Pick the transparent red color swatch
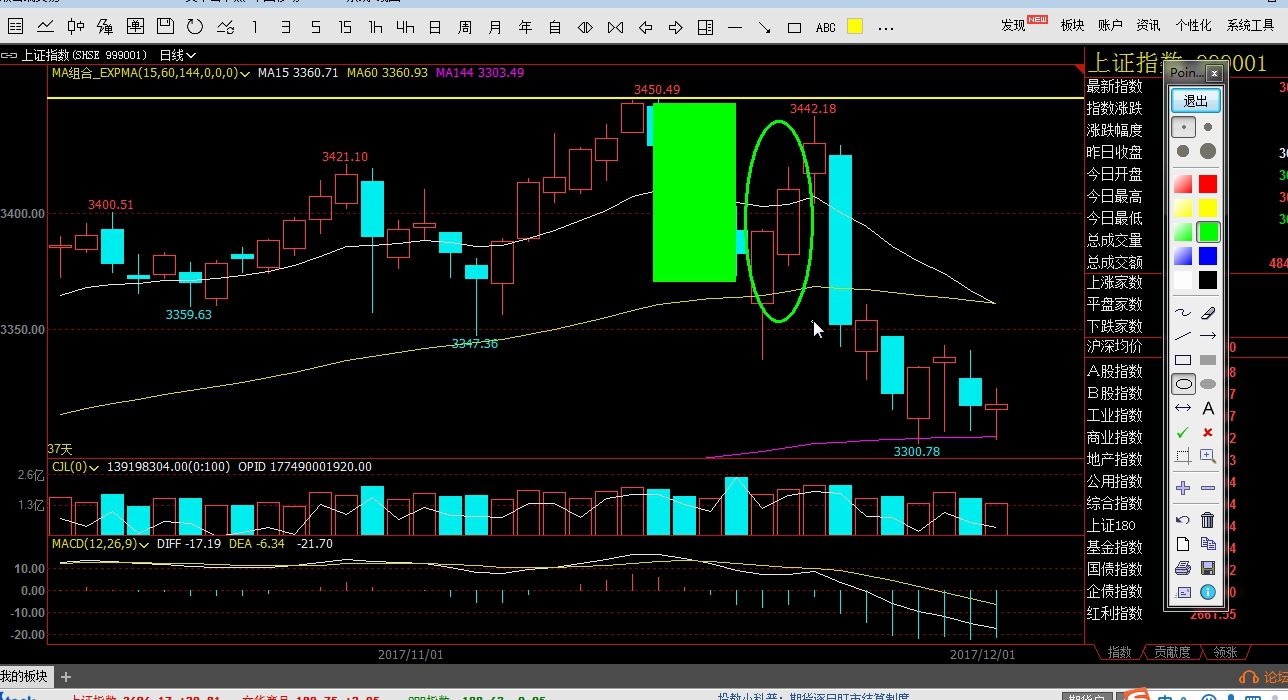The image size is (1288, 700). click(1183, 184)
